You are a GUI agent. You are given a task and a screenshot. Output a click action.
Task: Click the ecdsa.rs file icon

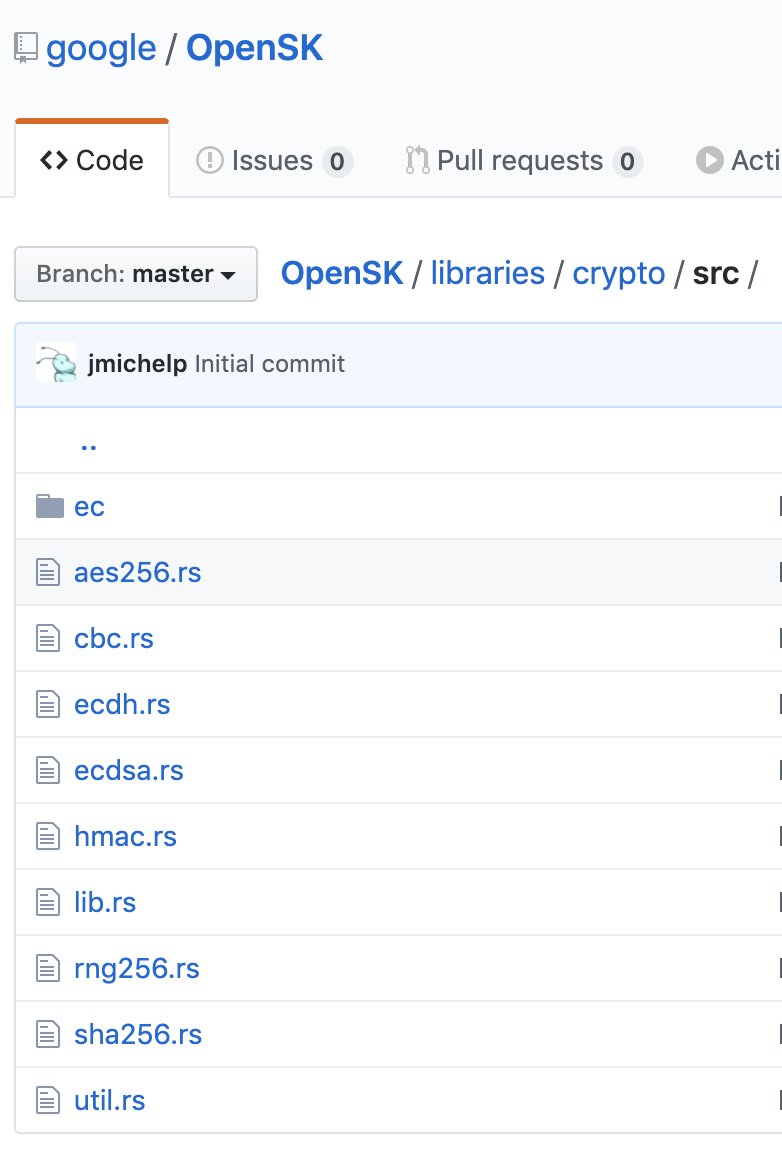(48, 771)
